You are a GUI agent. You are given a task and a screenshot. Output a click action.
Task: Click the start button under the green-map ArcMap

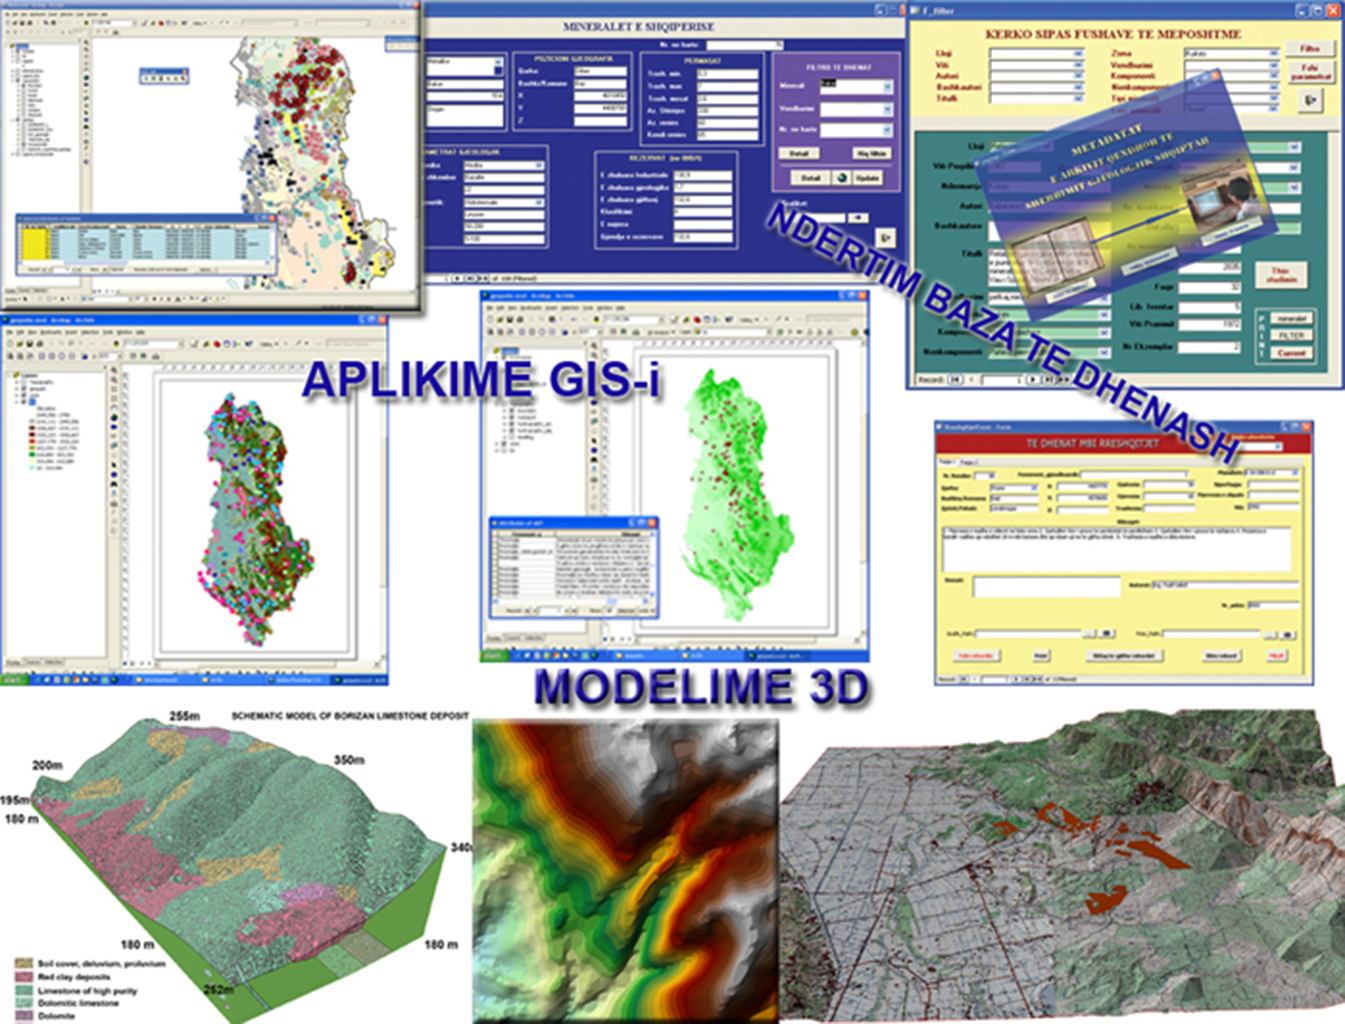pos(493,656)
